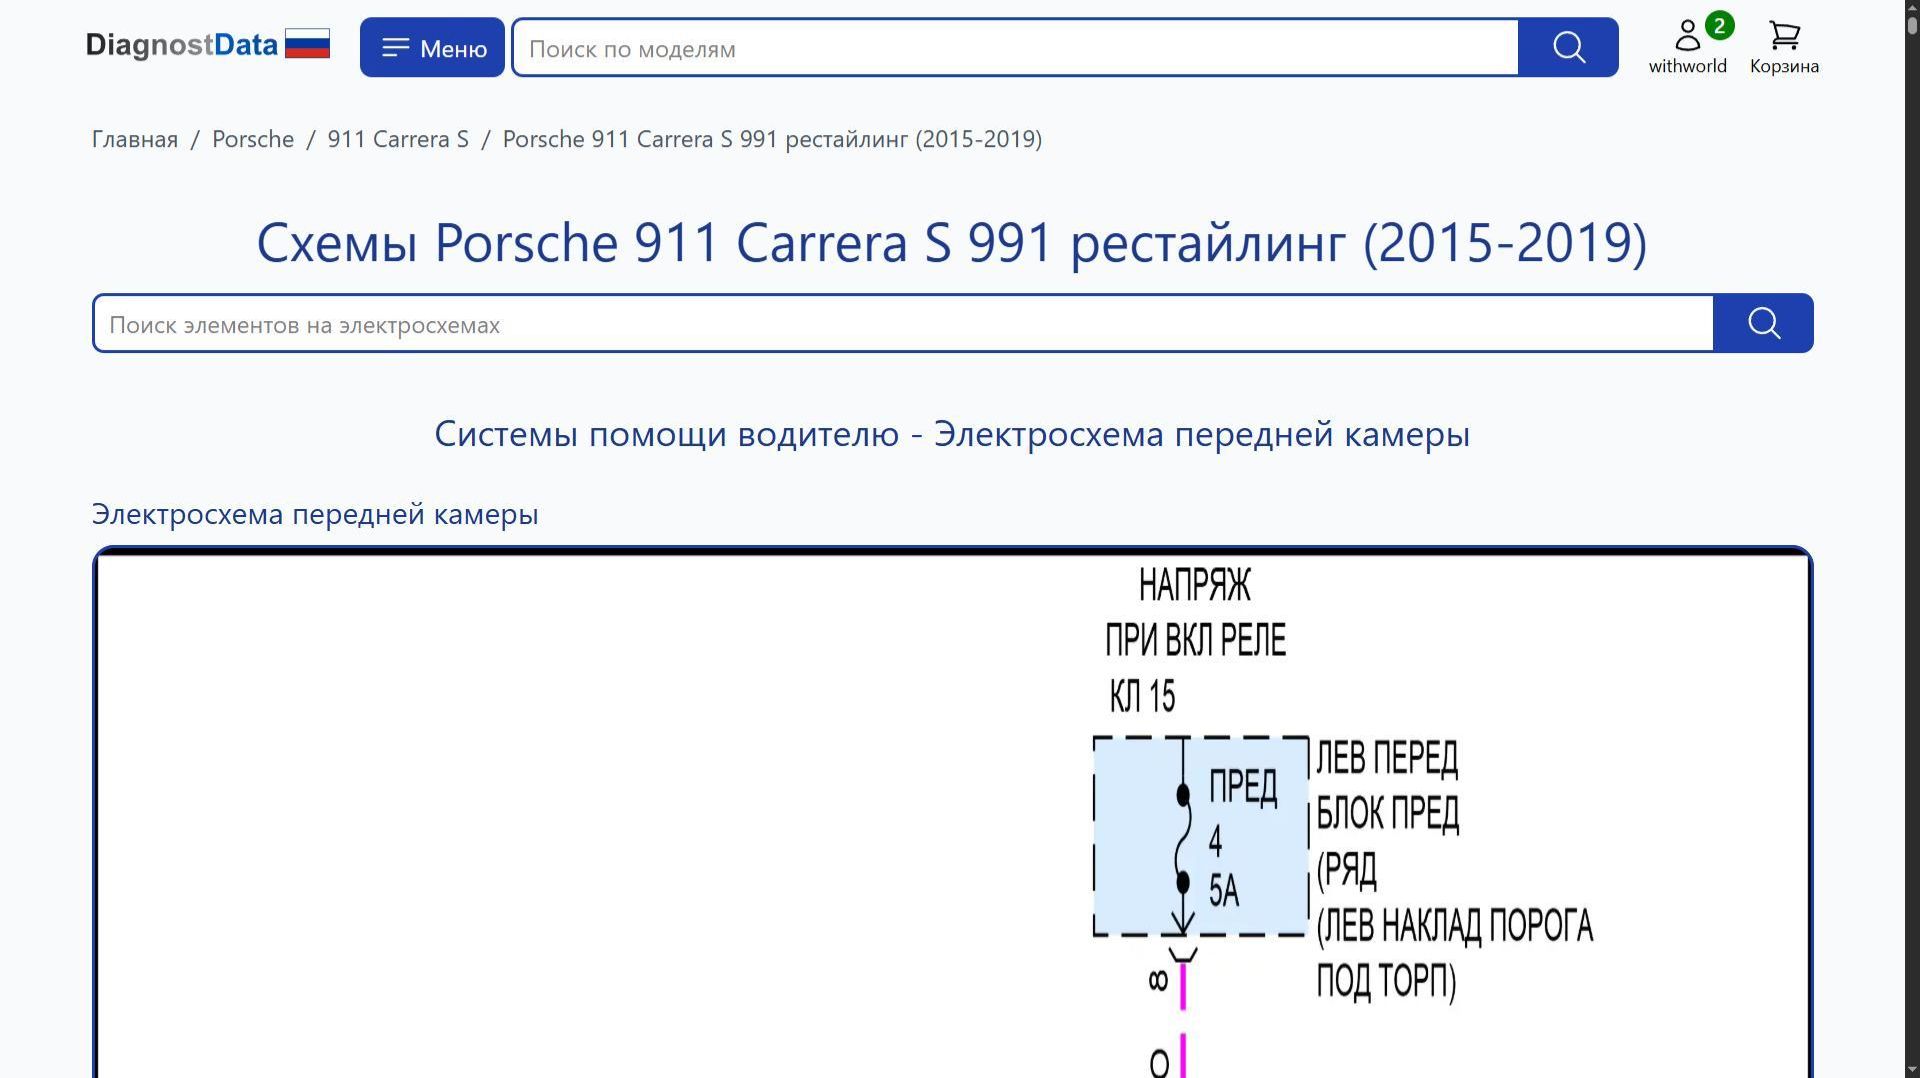Open the withworld user account icon

click(1688, 47)
